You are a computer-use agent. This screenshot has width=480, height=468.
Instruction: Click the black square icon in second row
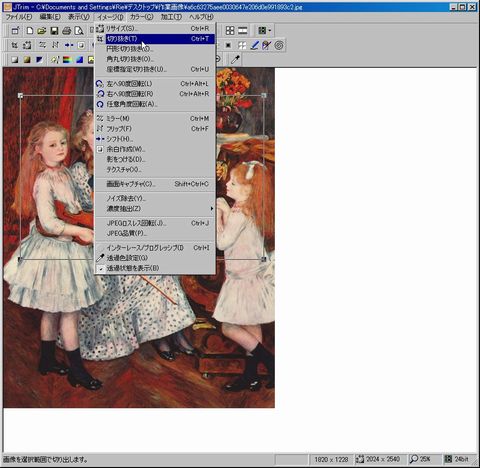pos(228,45)
